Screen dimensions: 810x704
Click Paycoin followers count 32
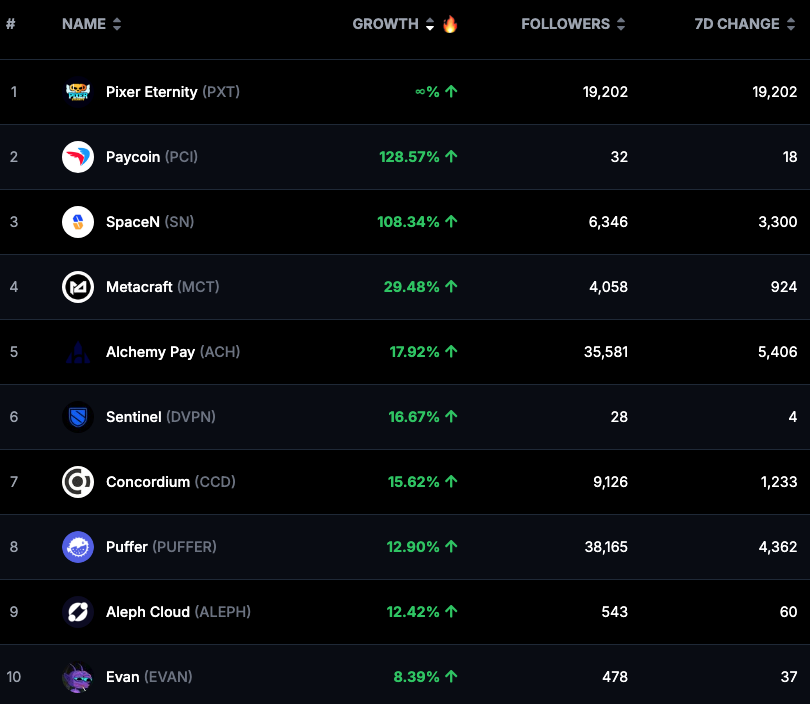coord(619,157)
